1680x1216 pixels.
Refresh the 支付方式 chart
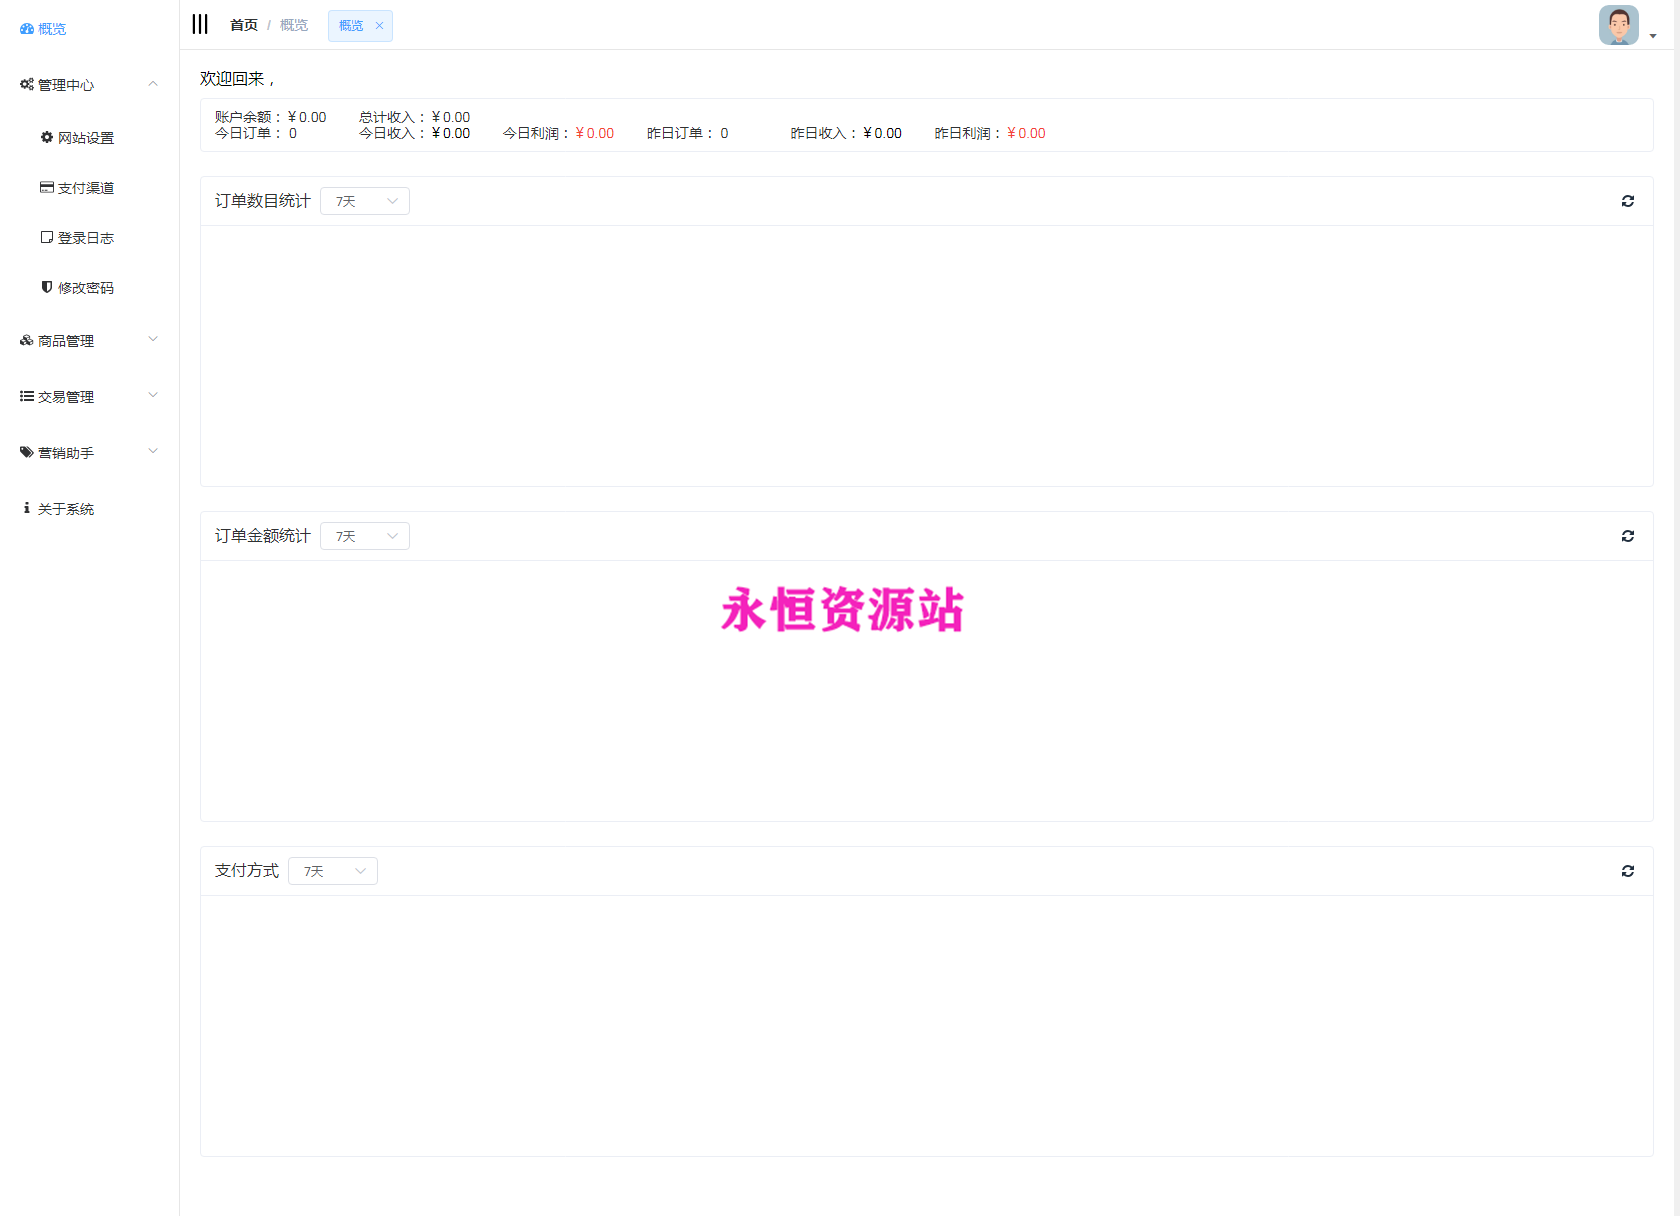1627,871
